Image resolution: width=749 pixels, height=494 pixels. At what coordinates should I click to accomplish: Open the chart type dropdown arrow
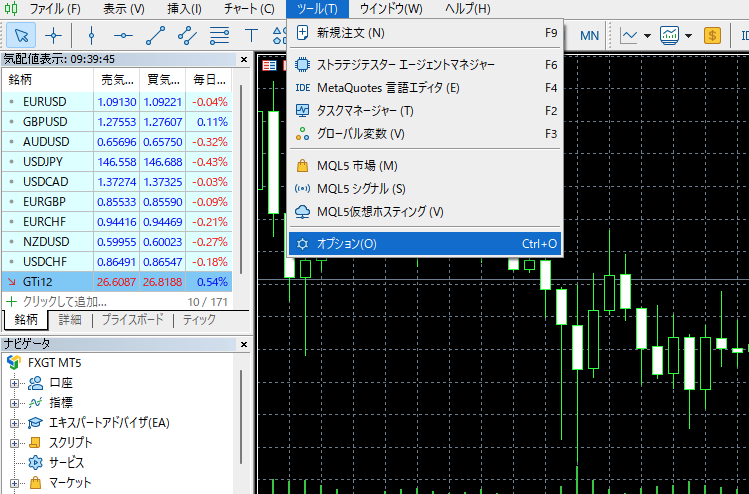648,36
